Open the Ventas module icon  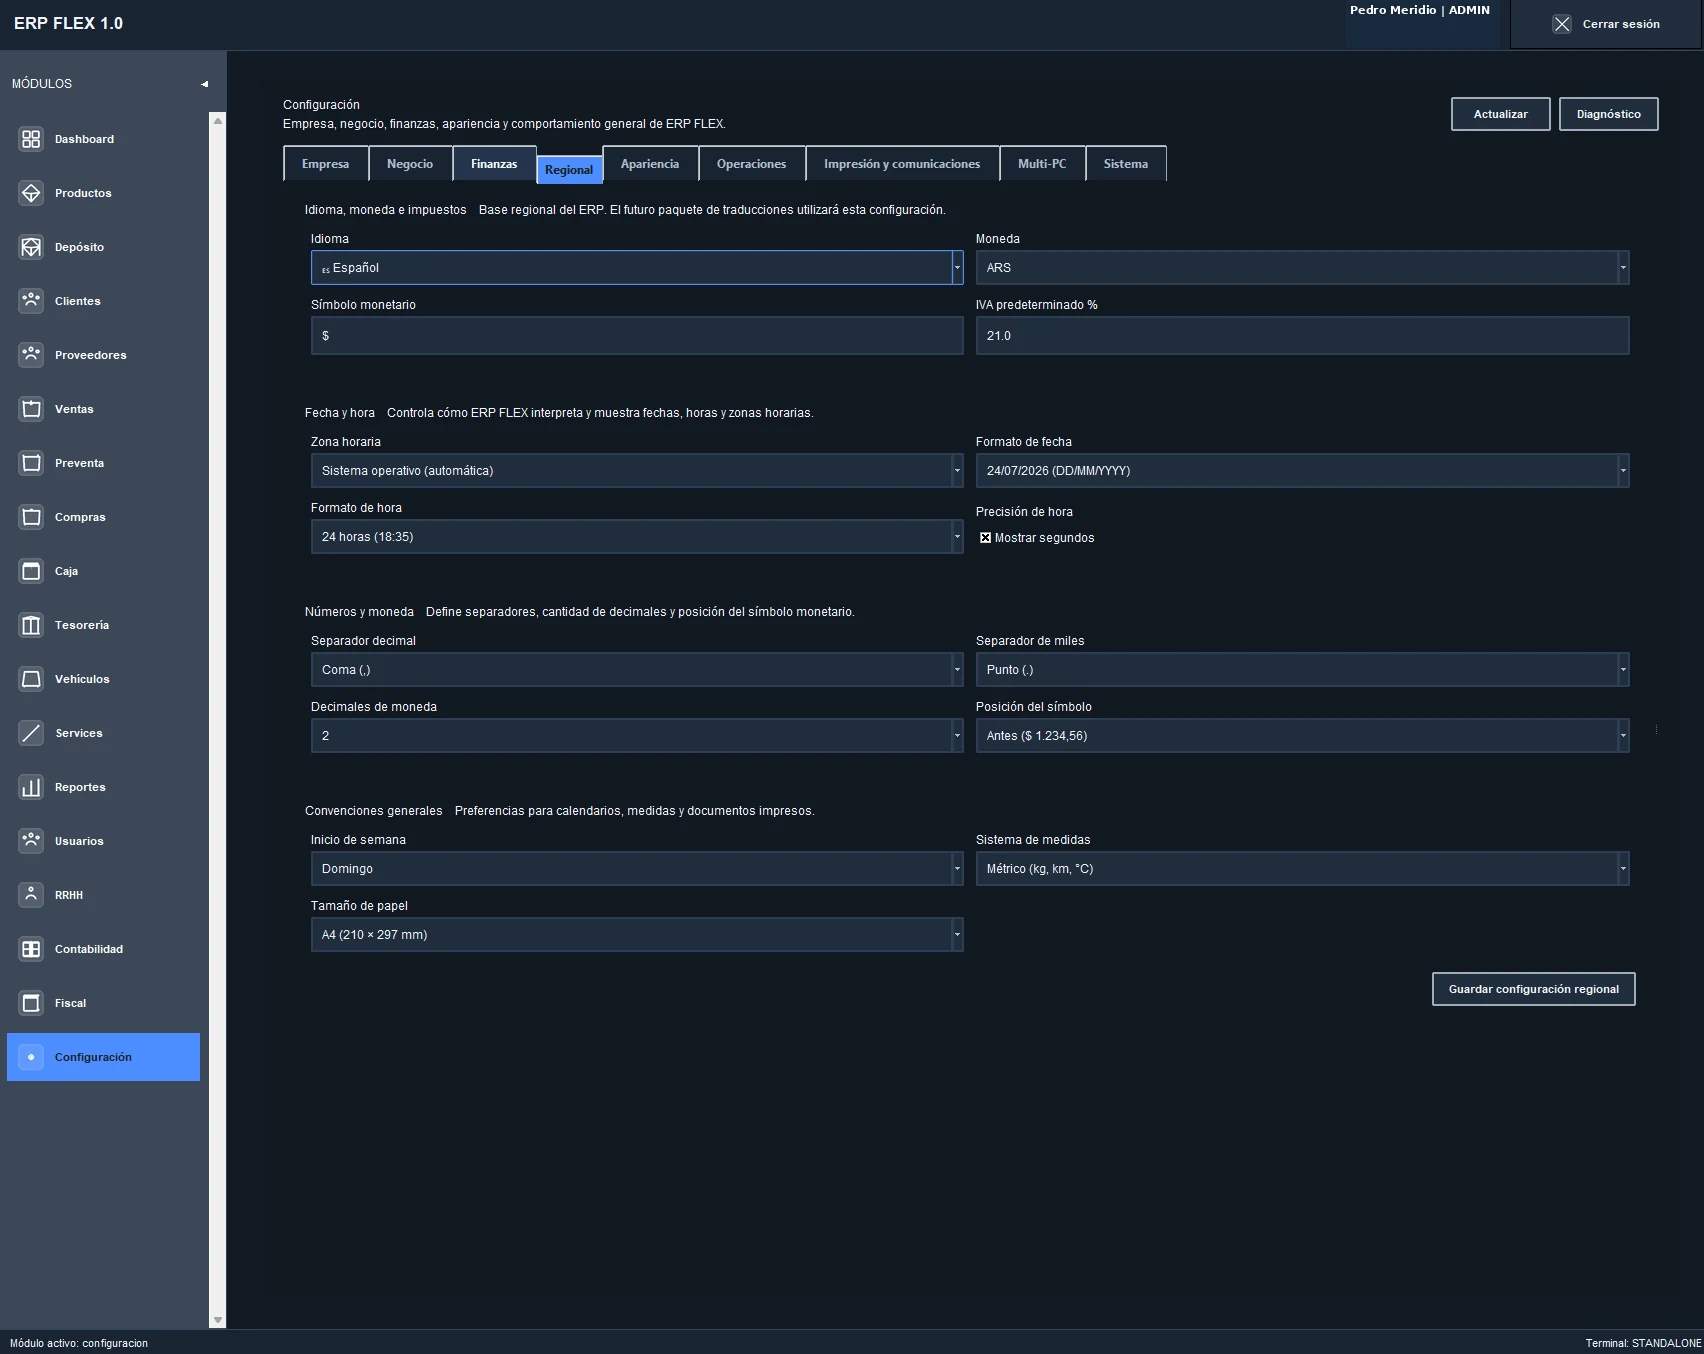tap(31, 409)
